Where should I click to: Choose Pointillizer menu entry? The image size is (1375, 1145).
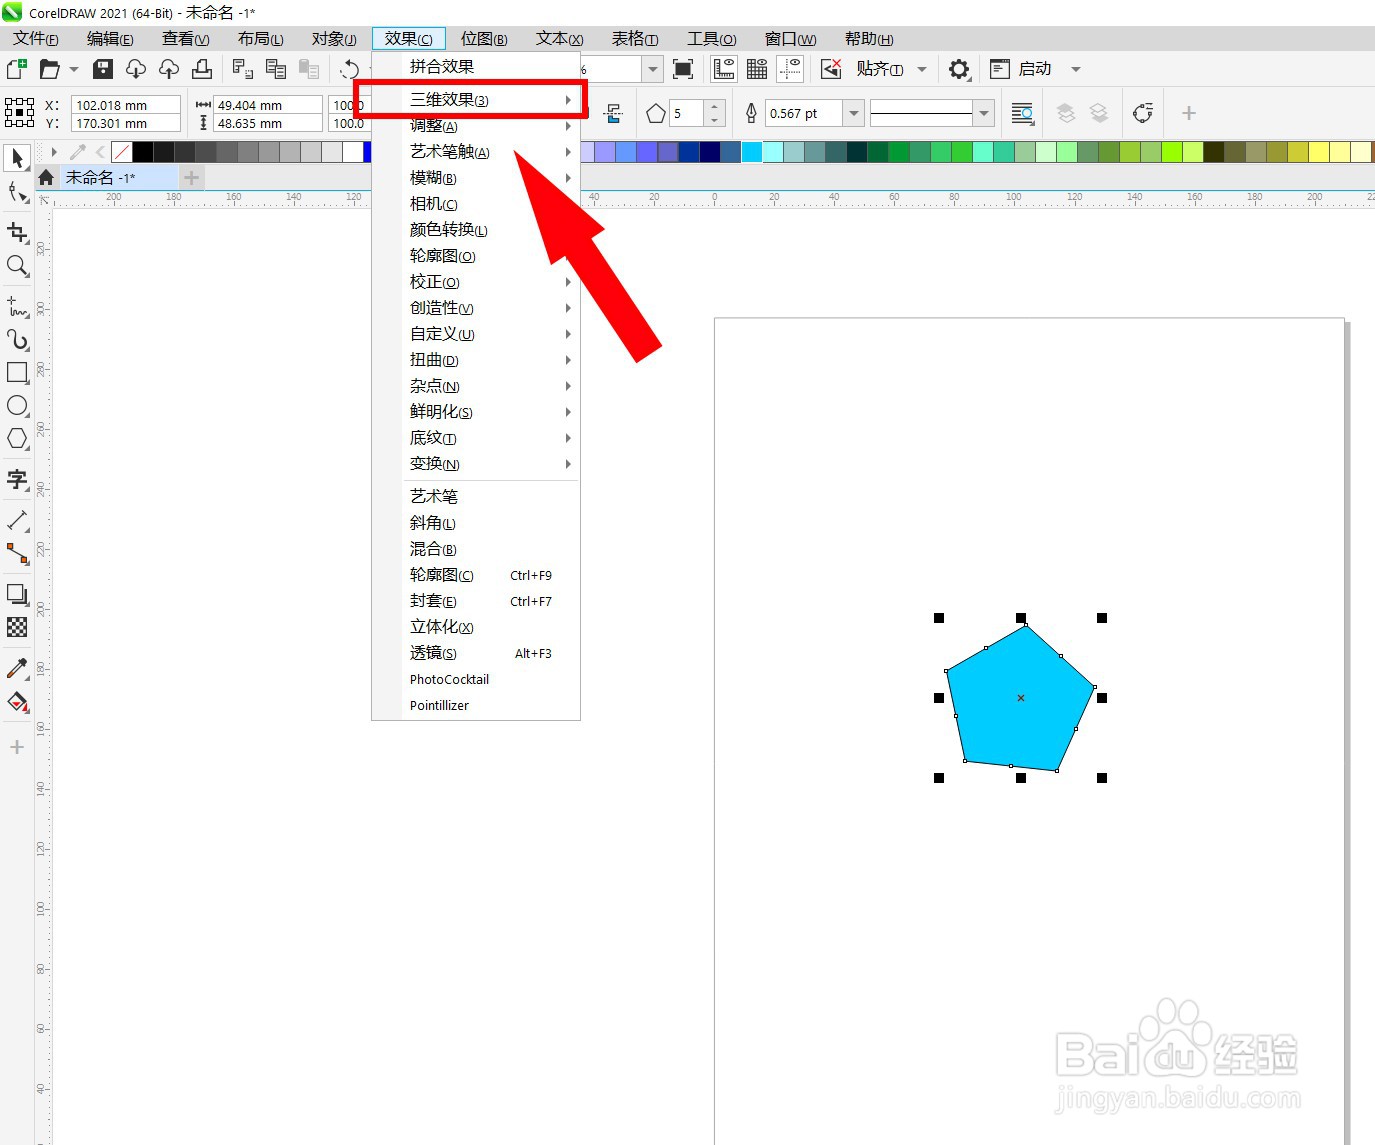pyautogui.click(x=476, y=705)
